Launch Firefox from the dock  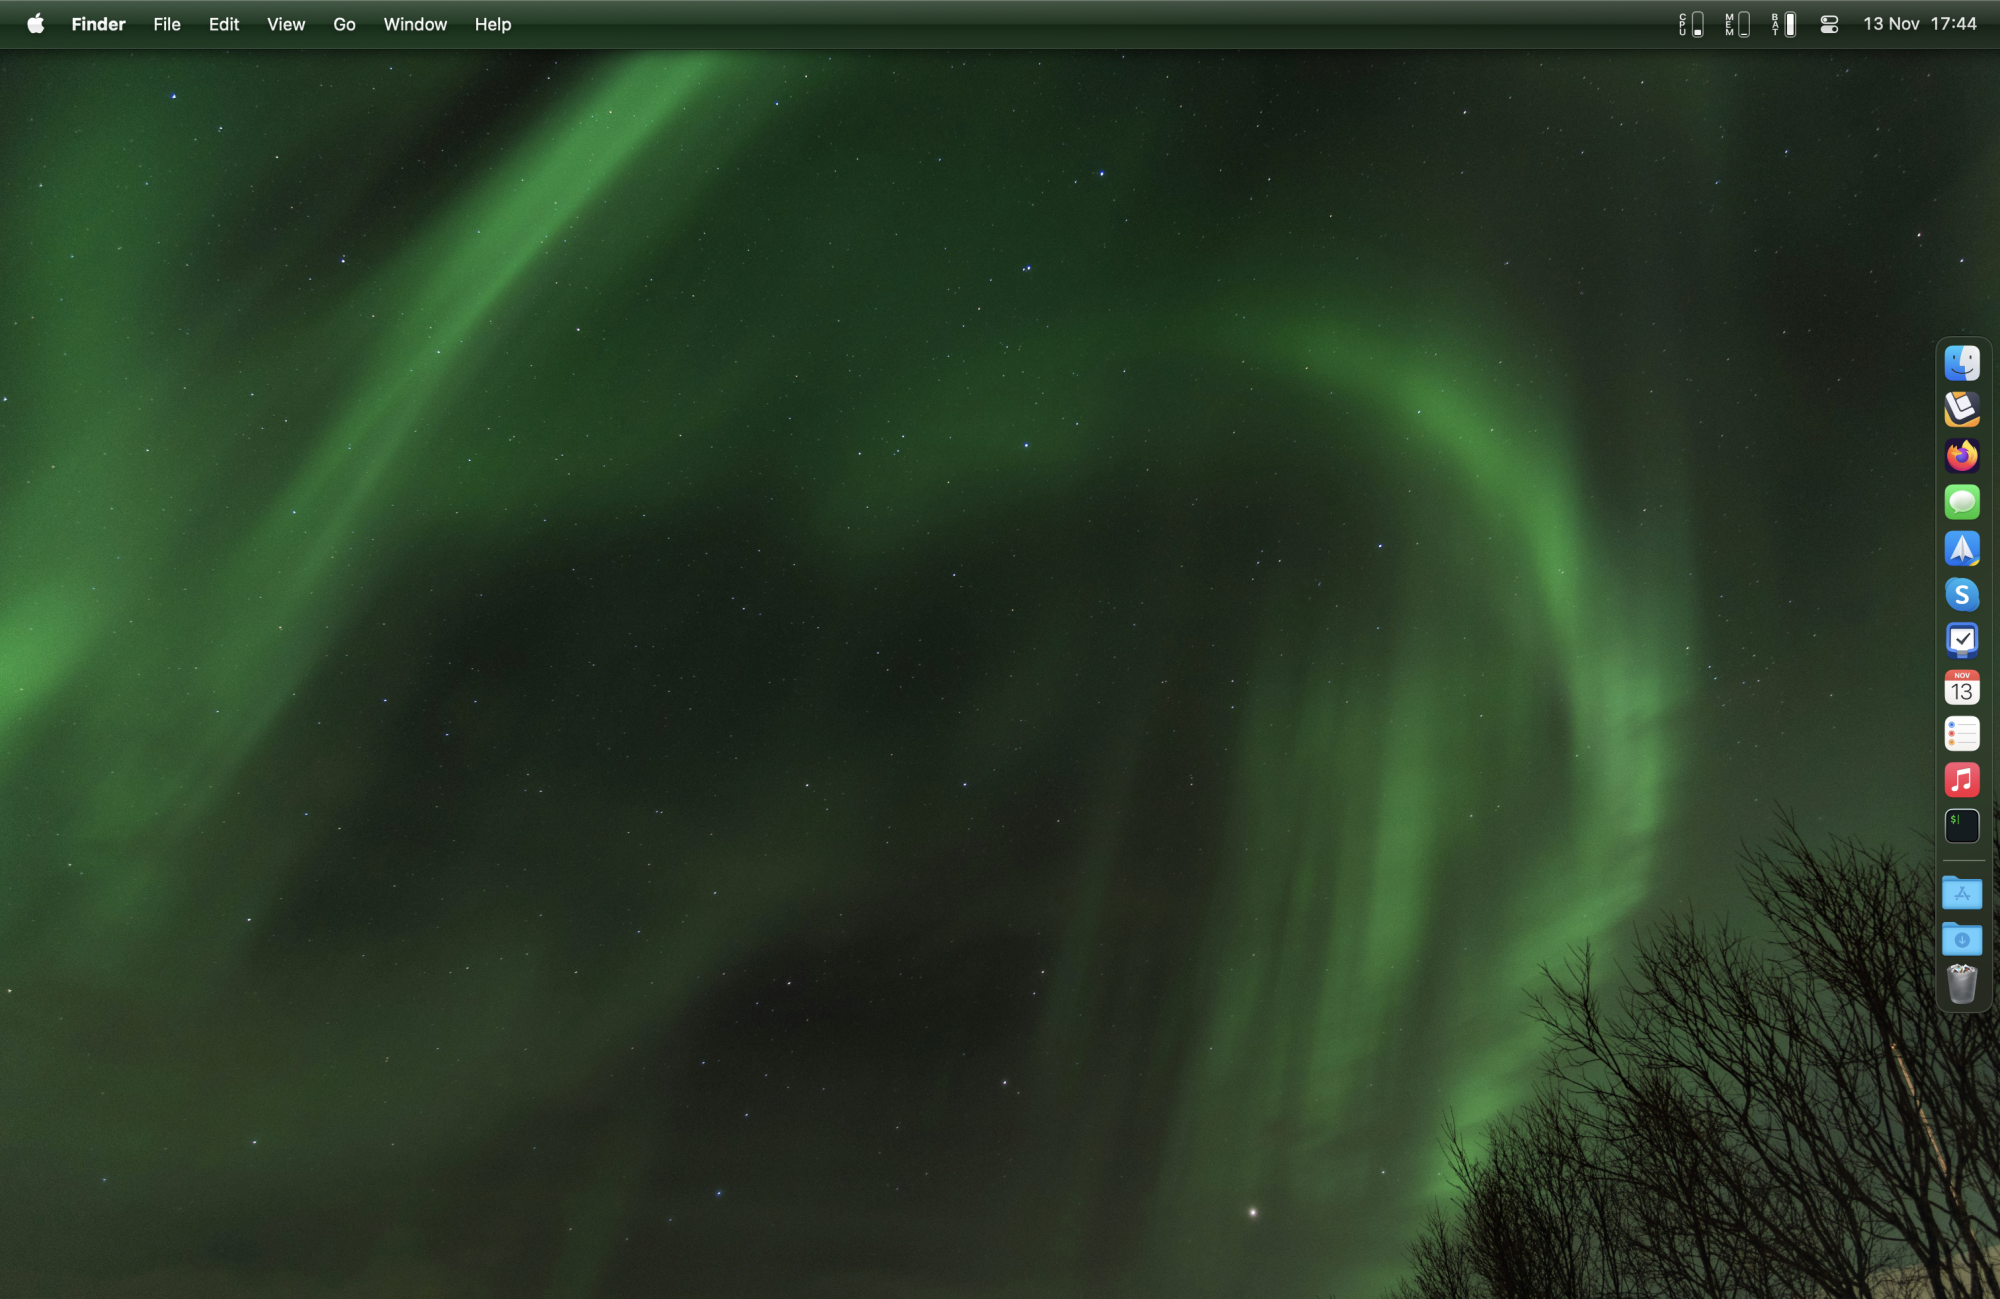pyautogui.click(x=1961, y=456)
